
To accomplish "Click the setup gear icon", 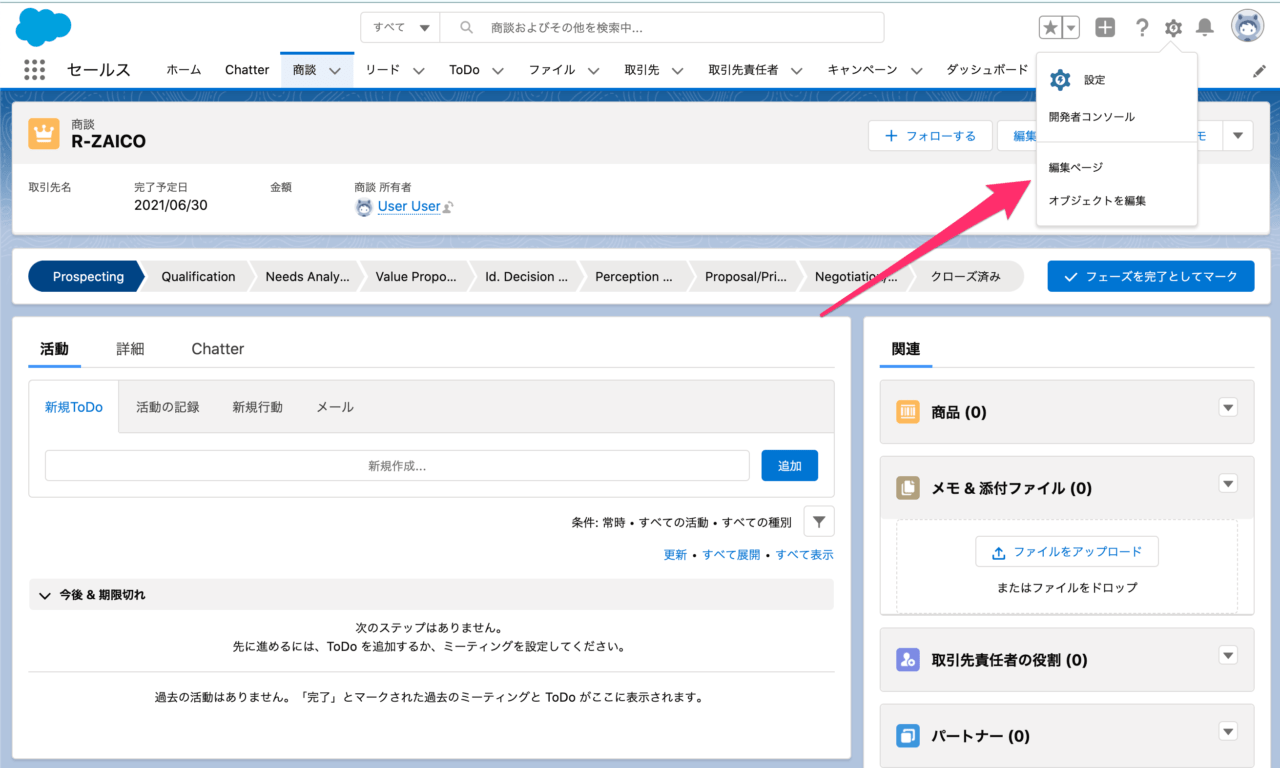I will (x=1173, y=28).
